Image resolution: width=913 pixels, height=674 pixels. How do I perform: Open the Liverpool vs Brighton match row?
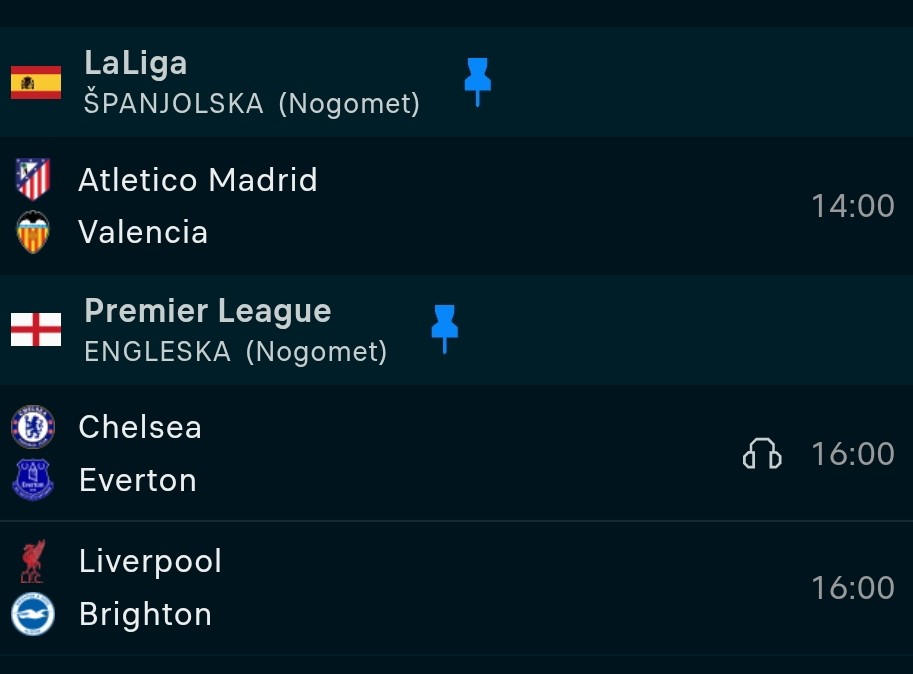(x=500, y=588)
